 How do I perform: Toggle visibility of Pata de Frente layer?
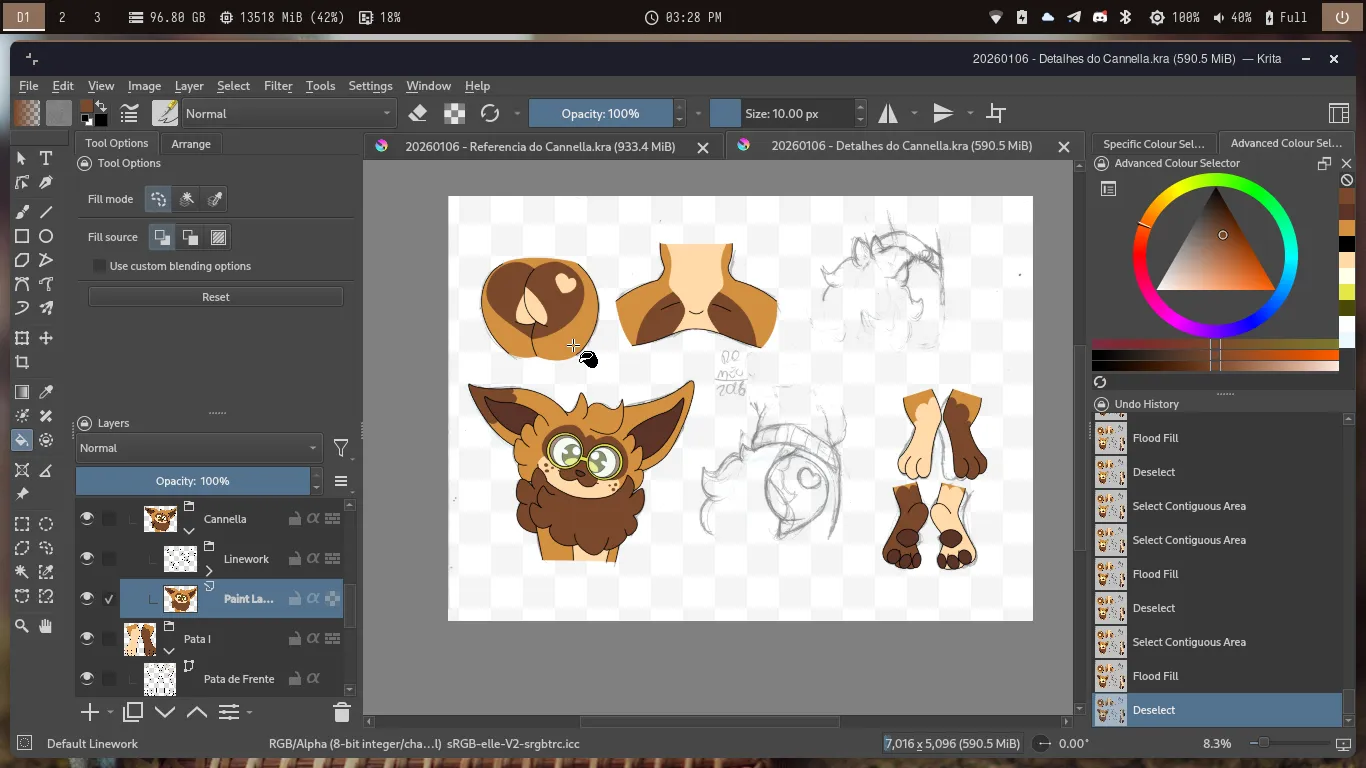pos(87,678)
